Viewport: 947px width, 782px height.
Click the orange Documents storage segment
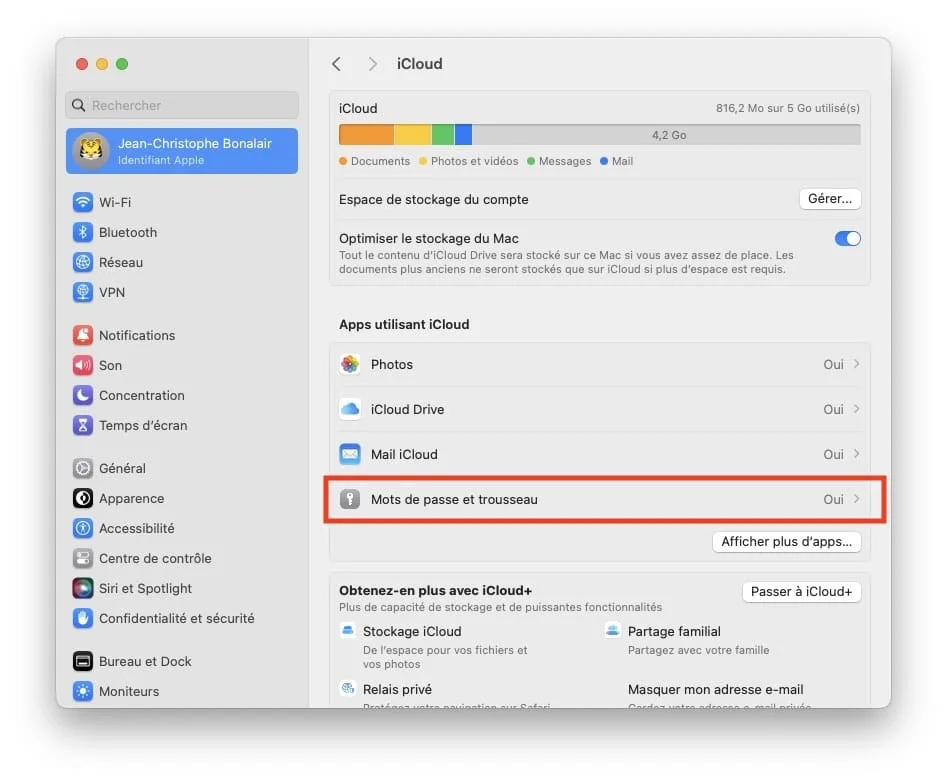coord(366,135)
